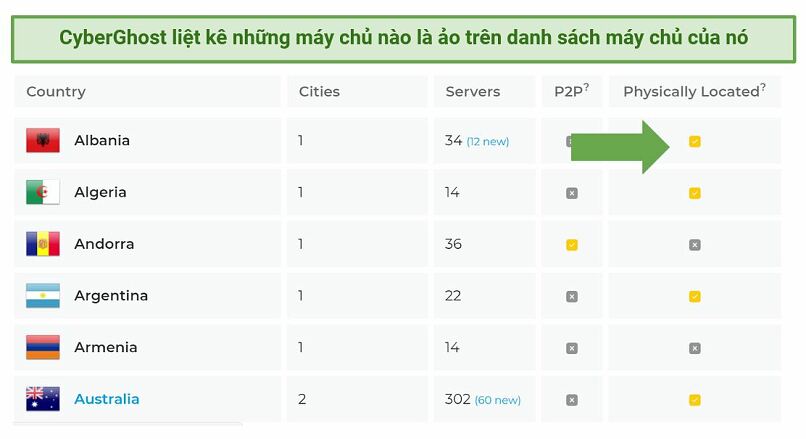Click Andorra's yellow P2P checkmark

coord(572,245)
